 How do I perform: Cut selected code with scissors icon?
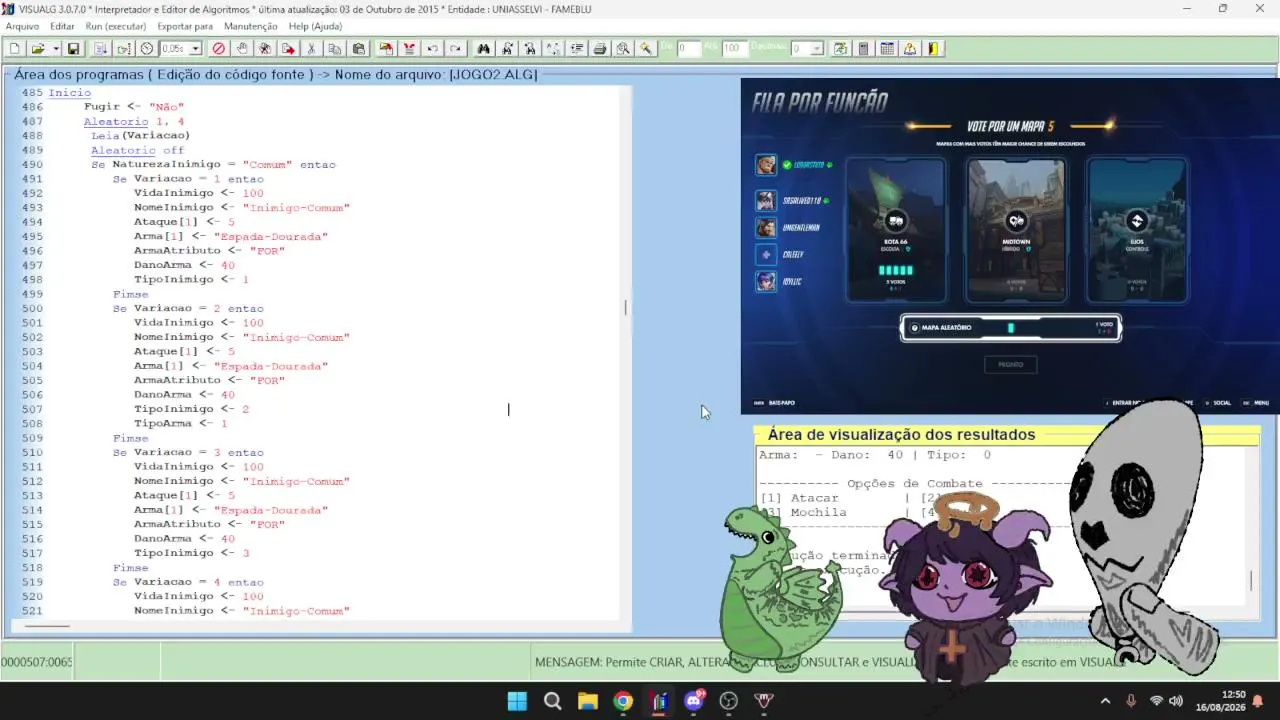click(x=312, y=48)
